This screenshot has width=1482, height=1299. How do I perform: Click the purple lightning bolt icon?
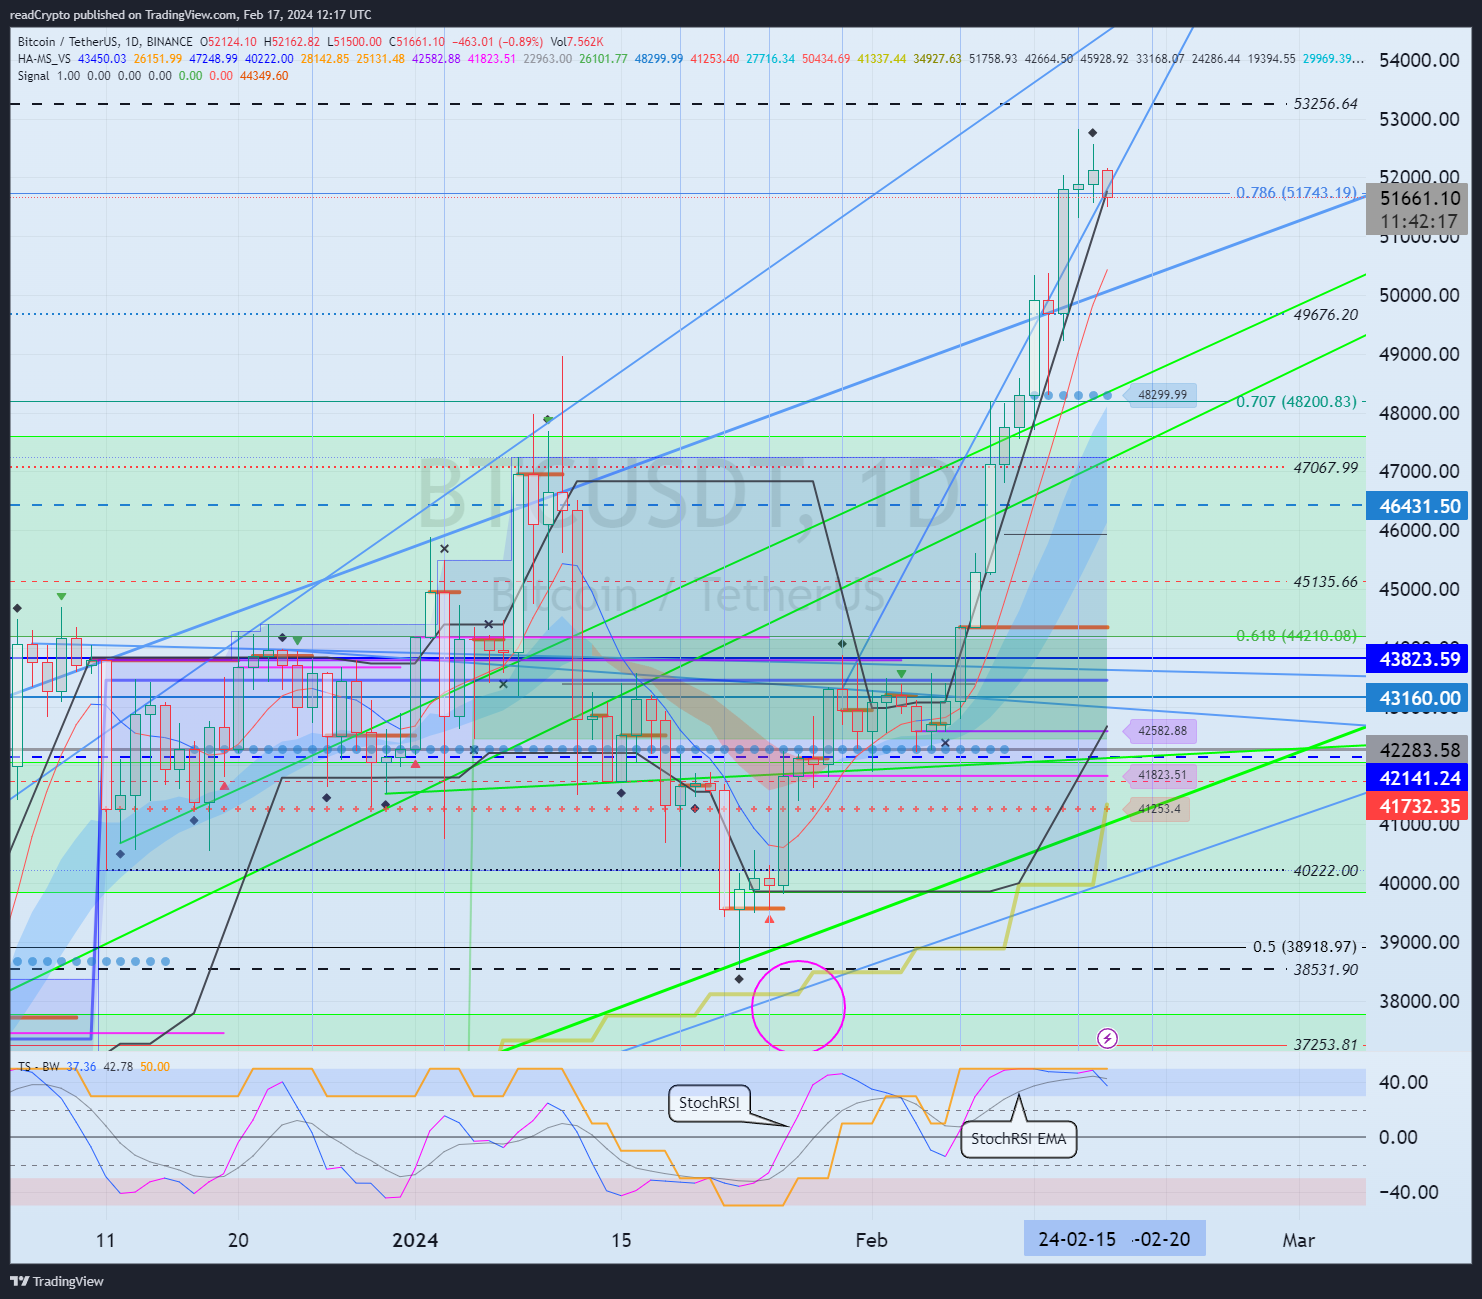click(x=1107, y=1039)
